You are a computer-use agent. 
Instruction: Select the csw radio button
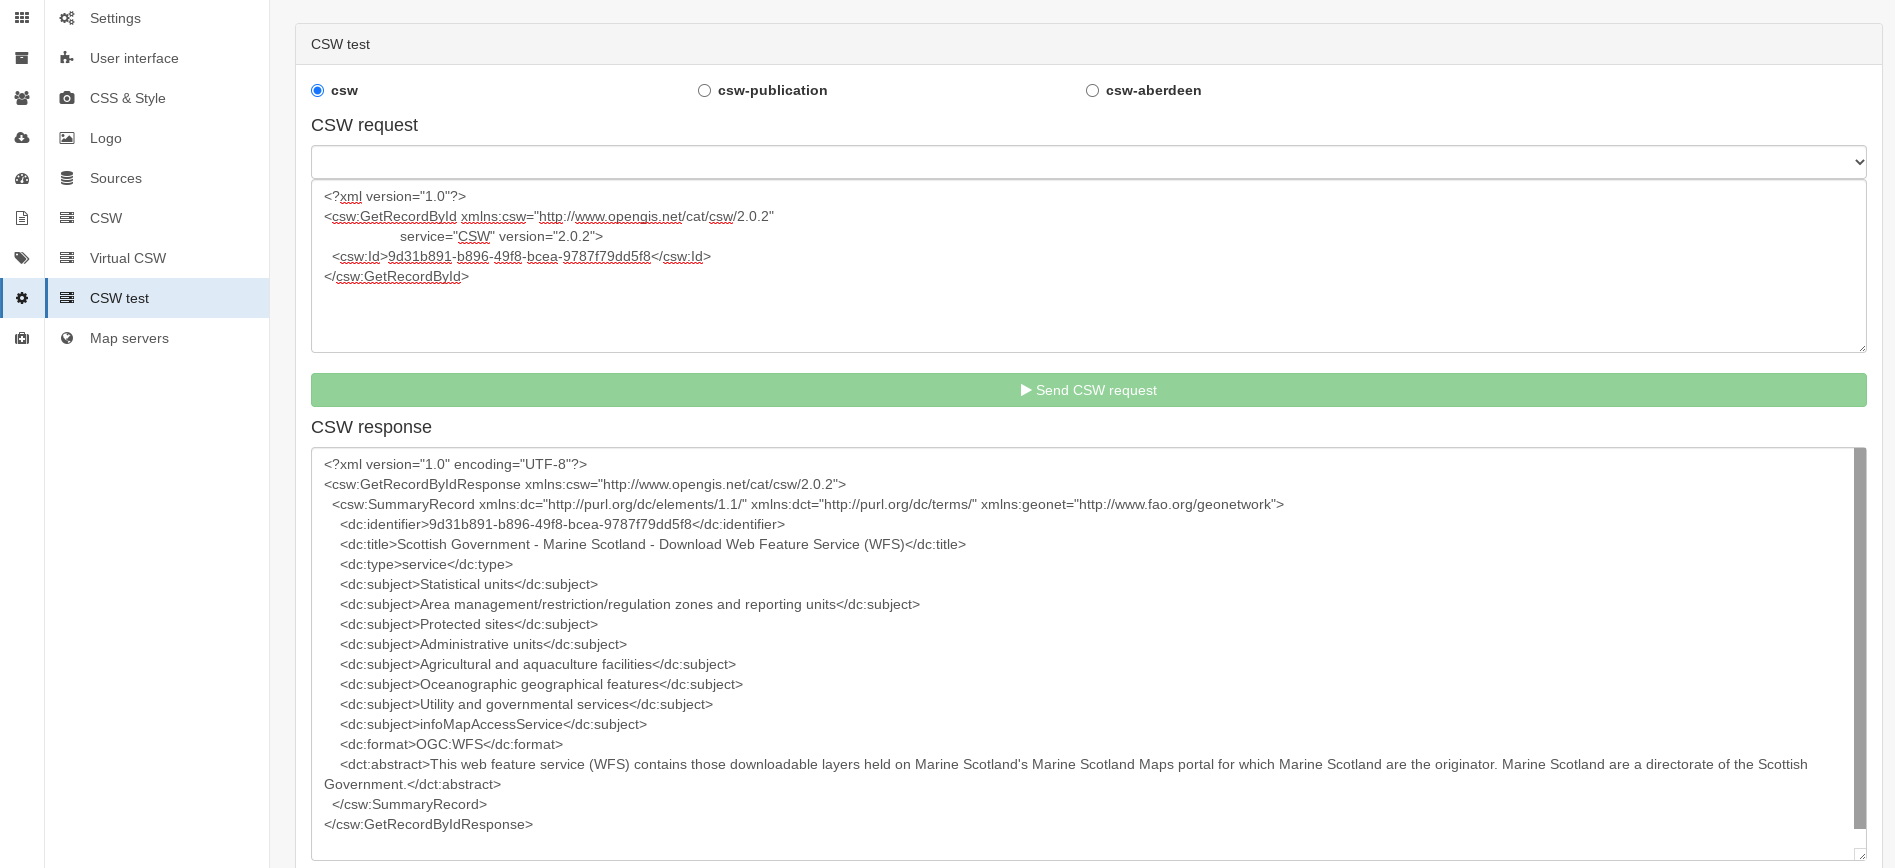pyautogui.click(x=318, y=90)
